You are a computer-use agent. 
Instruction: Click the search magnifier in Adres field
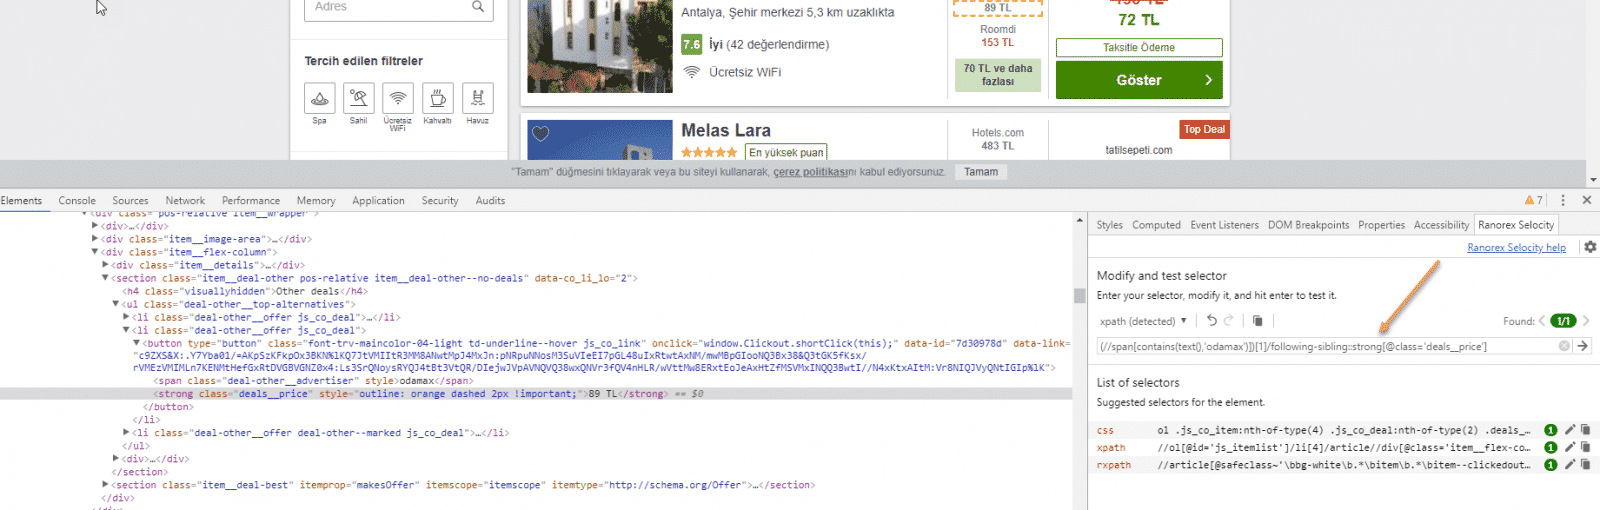click(478, 7)
